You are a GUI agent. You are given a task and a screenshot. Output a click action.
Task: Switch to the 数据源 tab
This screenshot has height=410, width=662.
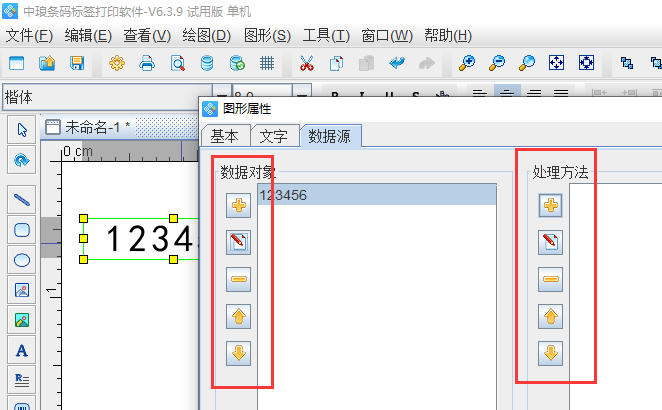point(330,136)
